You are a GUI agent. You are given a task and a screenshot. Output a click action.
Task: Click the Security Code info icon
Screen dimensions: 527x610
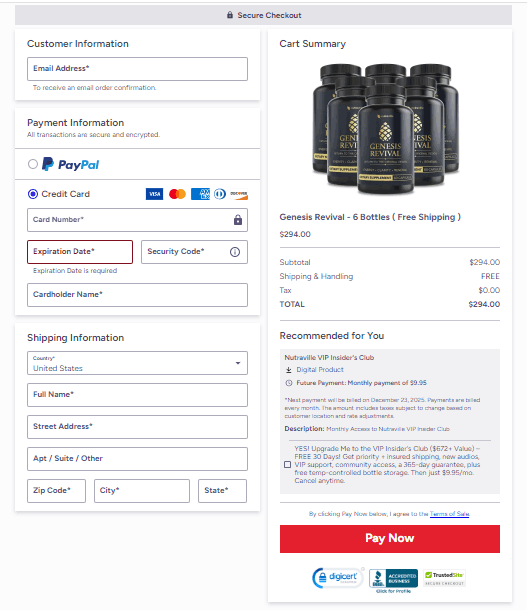pyautogui.click(x=235, y=252)
